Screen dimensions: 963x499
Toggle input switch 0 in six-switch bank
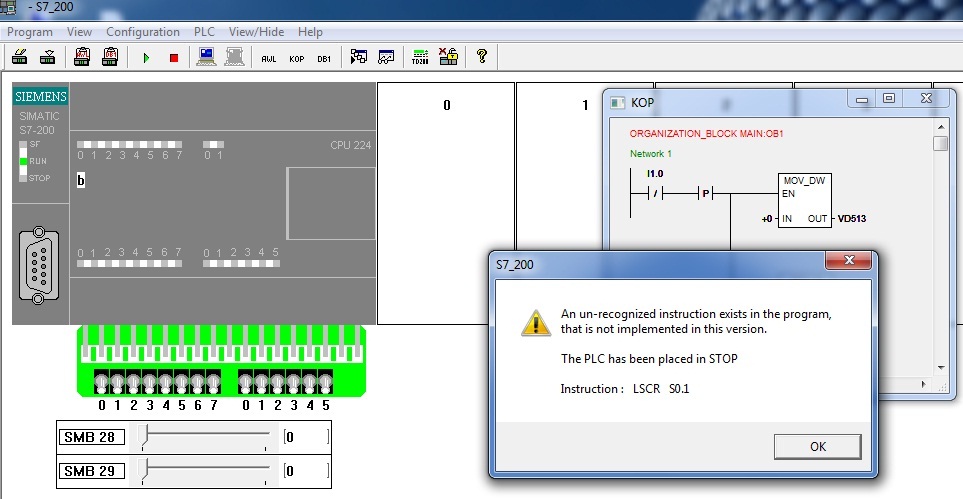pyautogui.click(x=245, y=383)
